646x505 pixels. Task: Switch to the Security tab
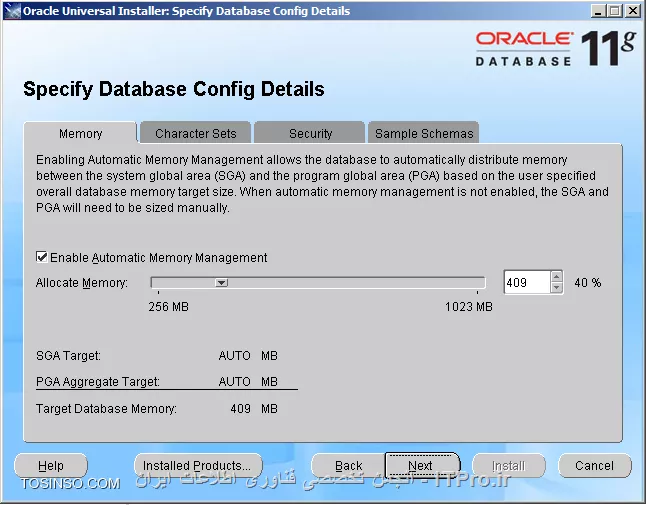310,133
